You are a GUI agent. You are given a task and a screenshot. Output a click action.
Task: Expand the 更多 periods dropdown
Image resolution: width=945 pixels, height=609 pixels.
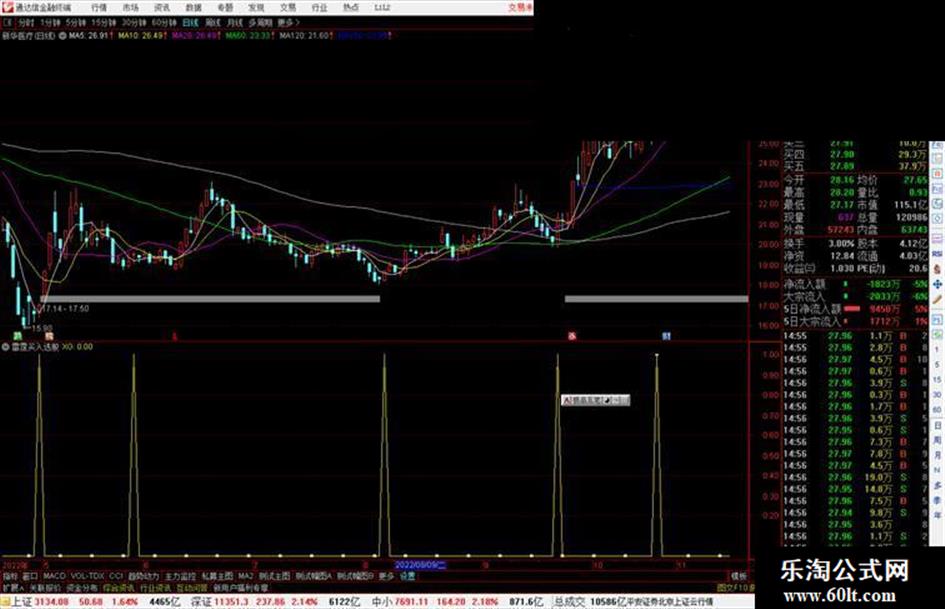[x=288, y=23]
